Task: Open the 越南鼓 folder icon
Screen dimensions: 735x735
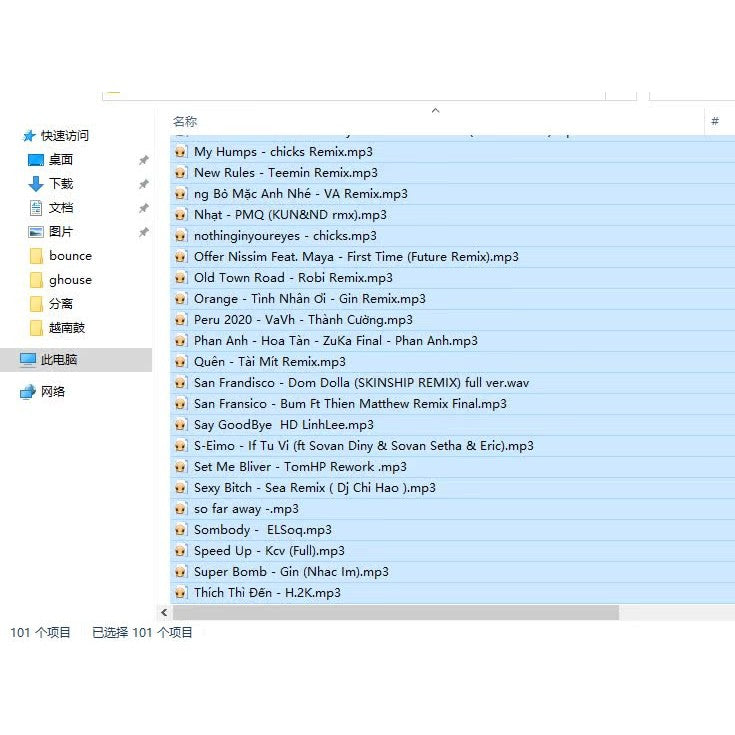Action: click(x=36, y=328)
